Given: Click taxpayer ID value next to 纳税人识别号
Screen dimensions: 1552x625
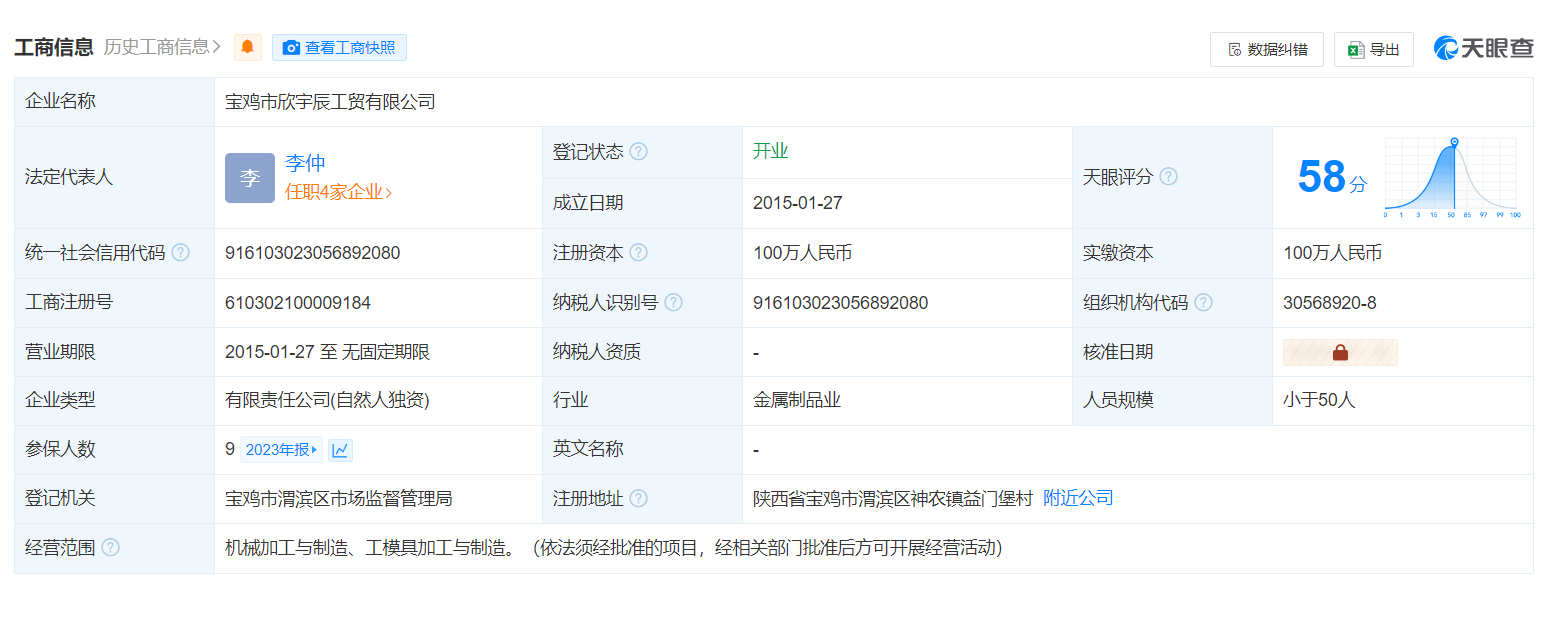Looking at the screenshot, I should 841,303.
